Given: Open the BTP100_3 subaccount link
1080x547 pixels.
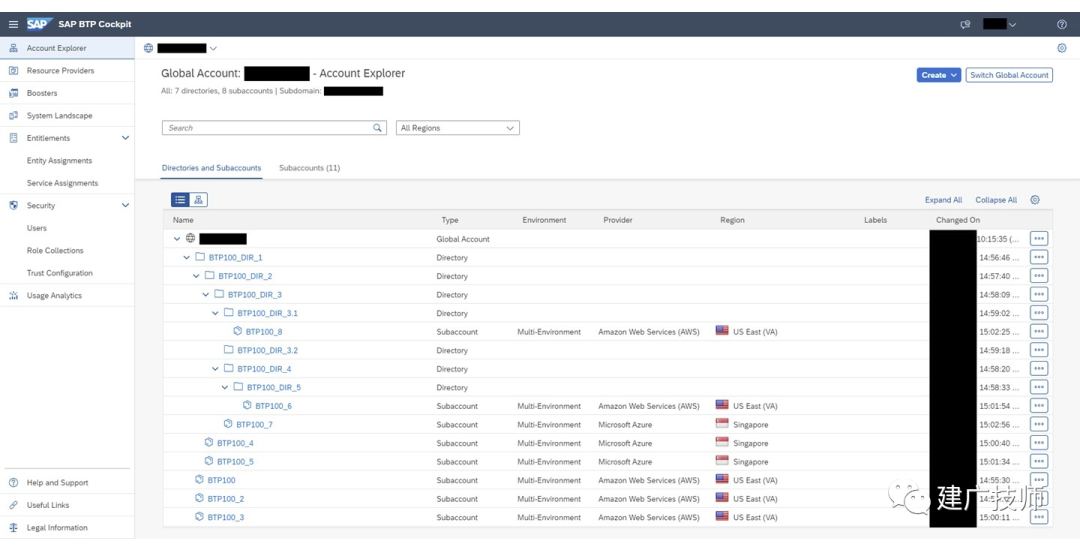Looking at the screenshot, I should tap(226, 517).
